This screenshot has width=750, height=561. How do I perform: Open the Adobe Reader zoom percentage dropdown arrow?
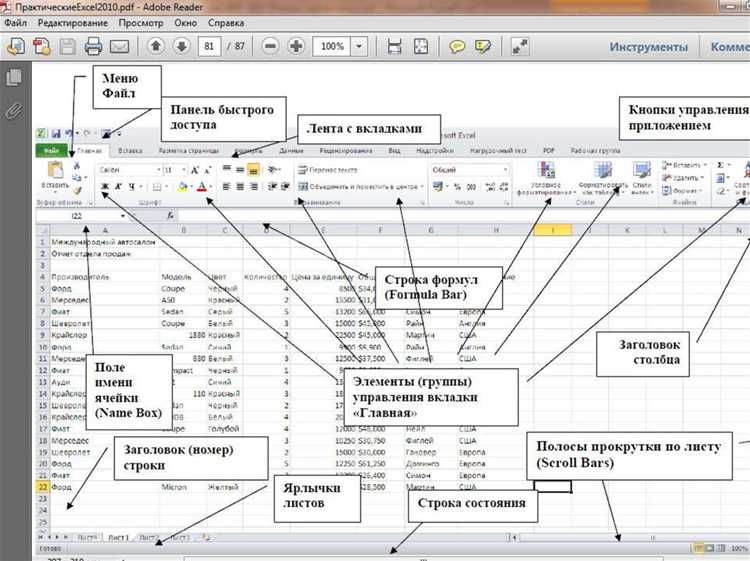[359, 46]
